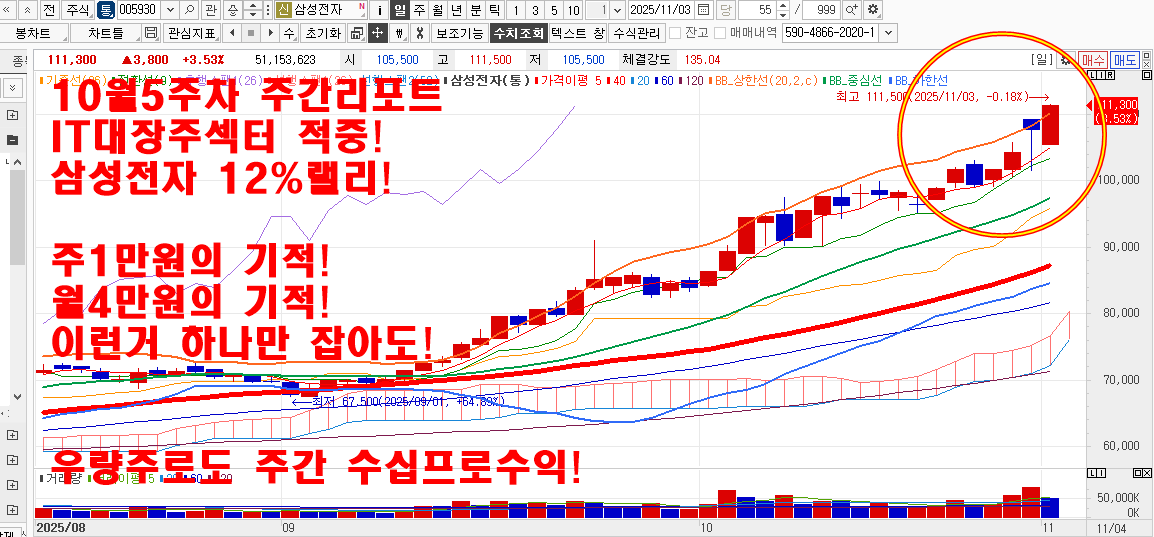Enable the 잔고 checkbox
Image resolution: width=1154 pixels, height=537 pixels.
675,33
